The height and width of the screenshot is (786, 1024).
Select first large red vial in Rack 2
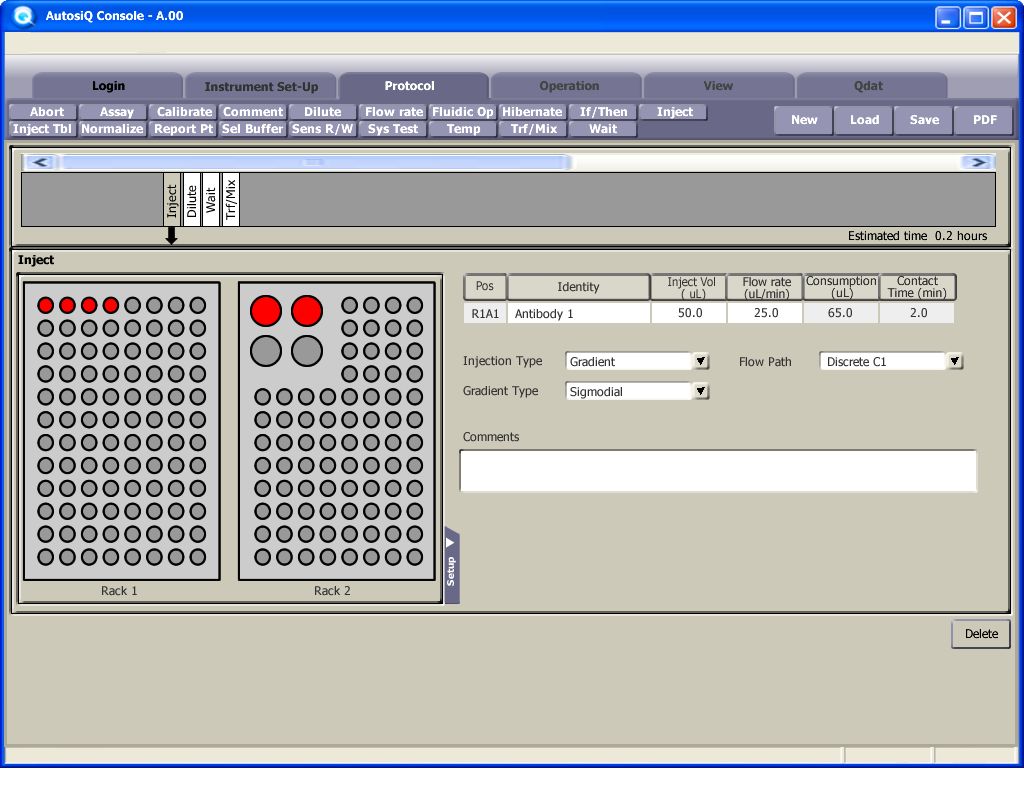tap(266, 311)
